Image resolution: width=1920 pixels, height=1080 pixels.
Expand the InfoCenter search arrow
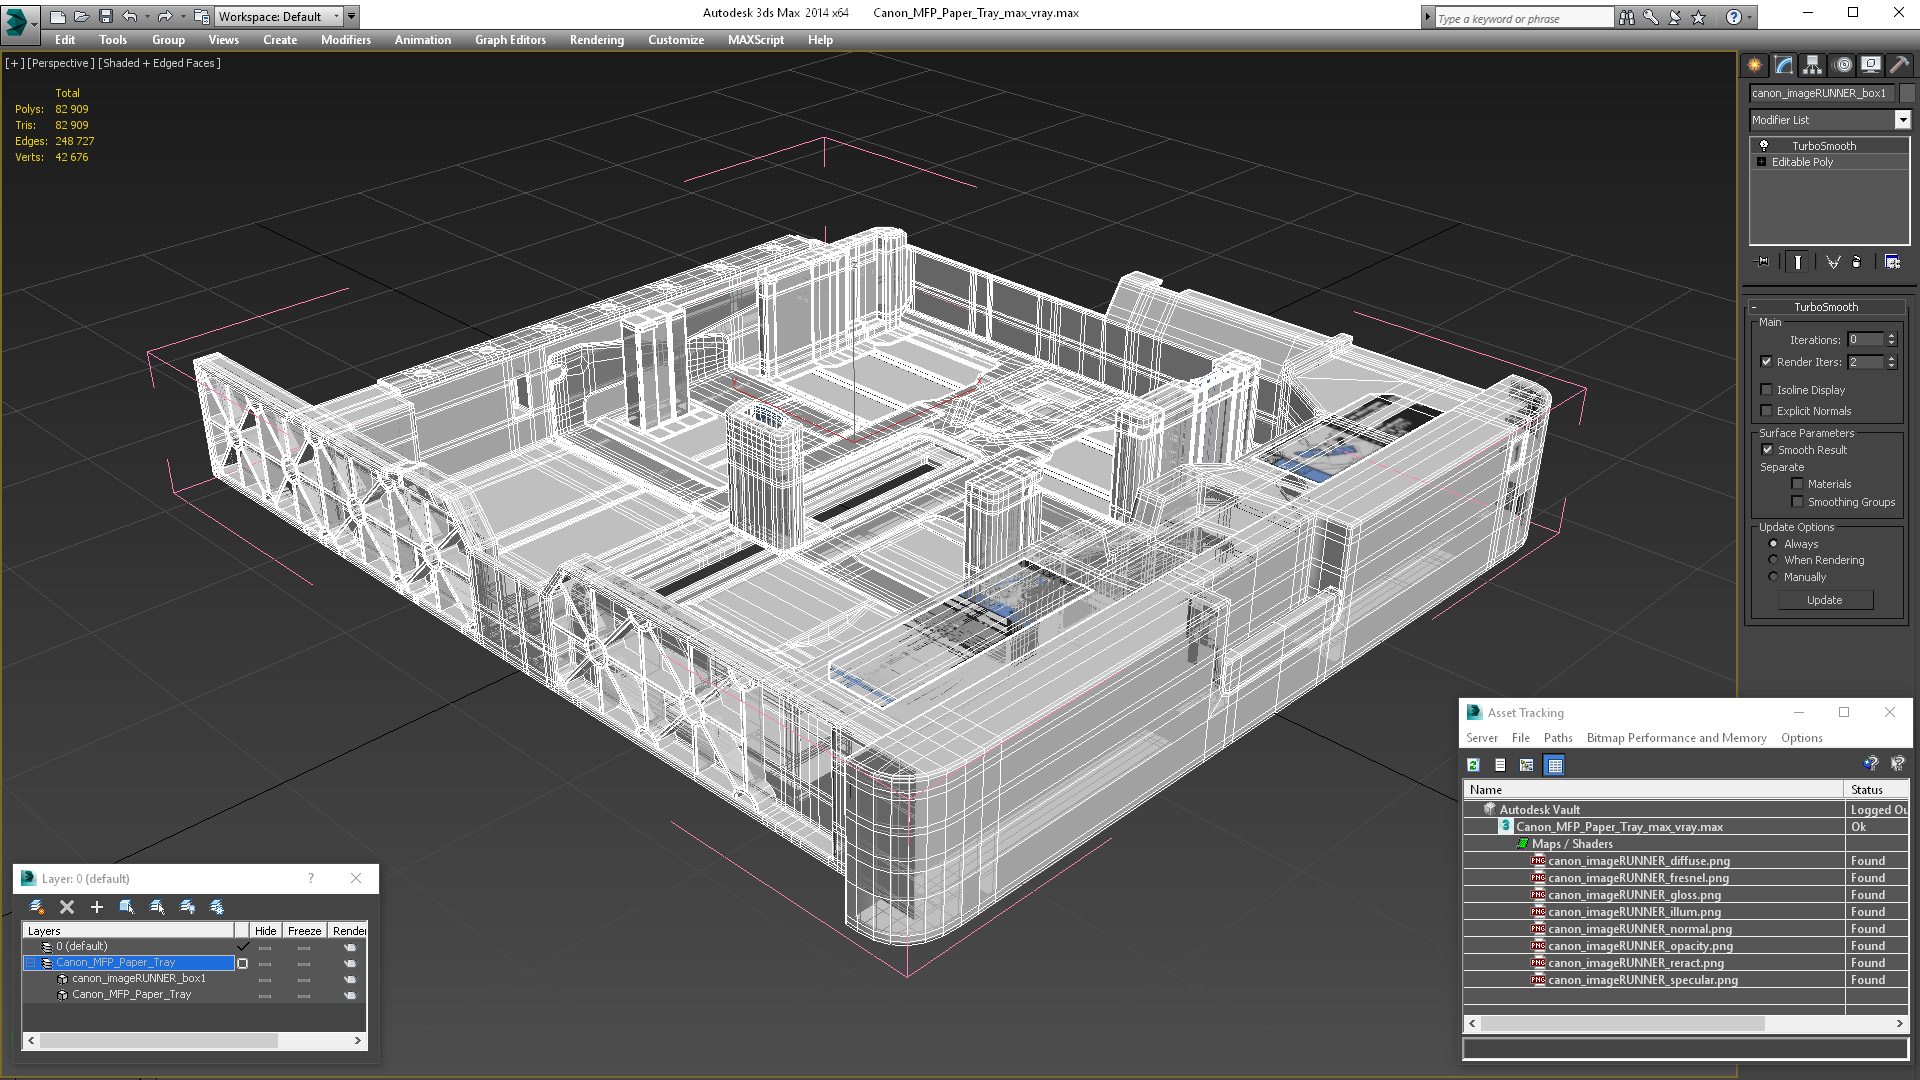[x=1427, y=18]
